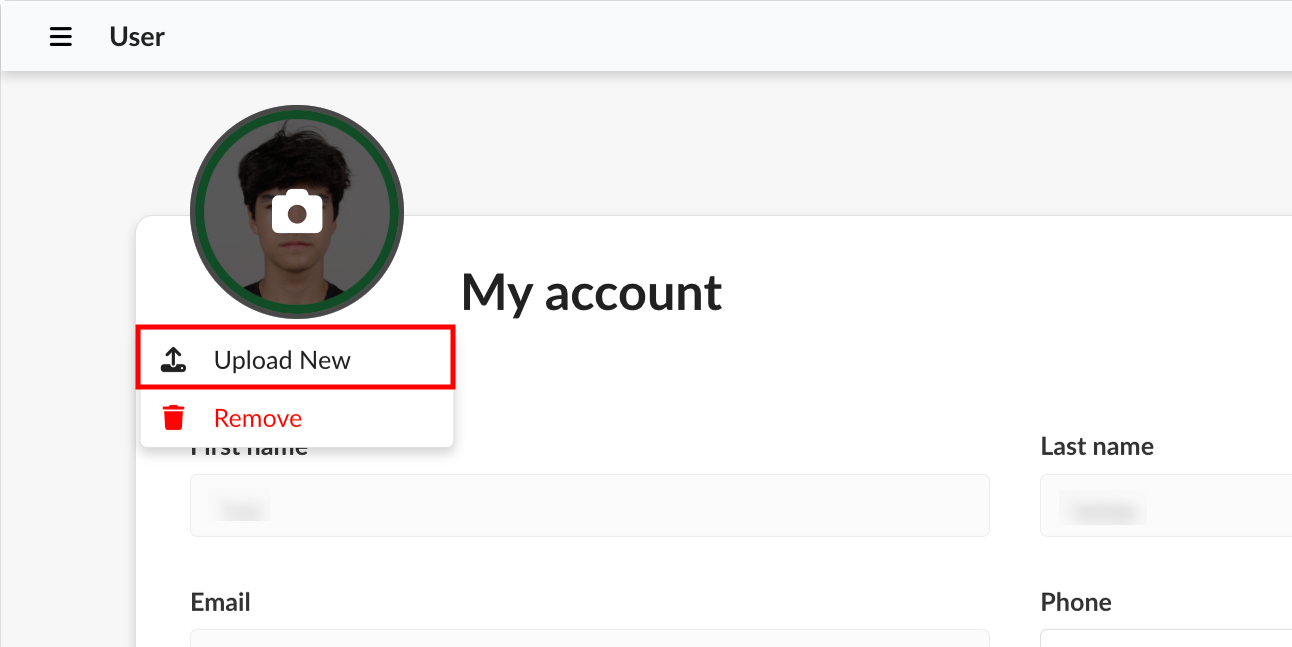Click the My account heading
Image resolution: width=1292 pixels, height=647 pixels.
pyautogui.click(x=591, y=293)
